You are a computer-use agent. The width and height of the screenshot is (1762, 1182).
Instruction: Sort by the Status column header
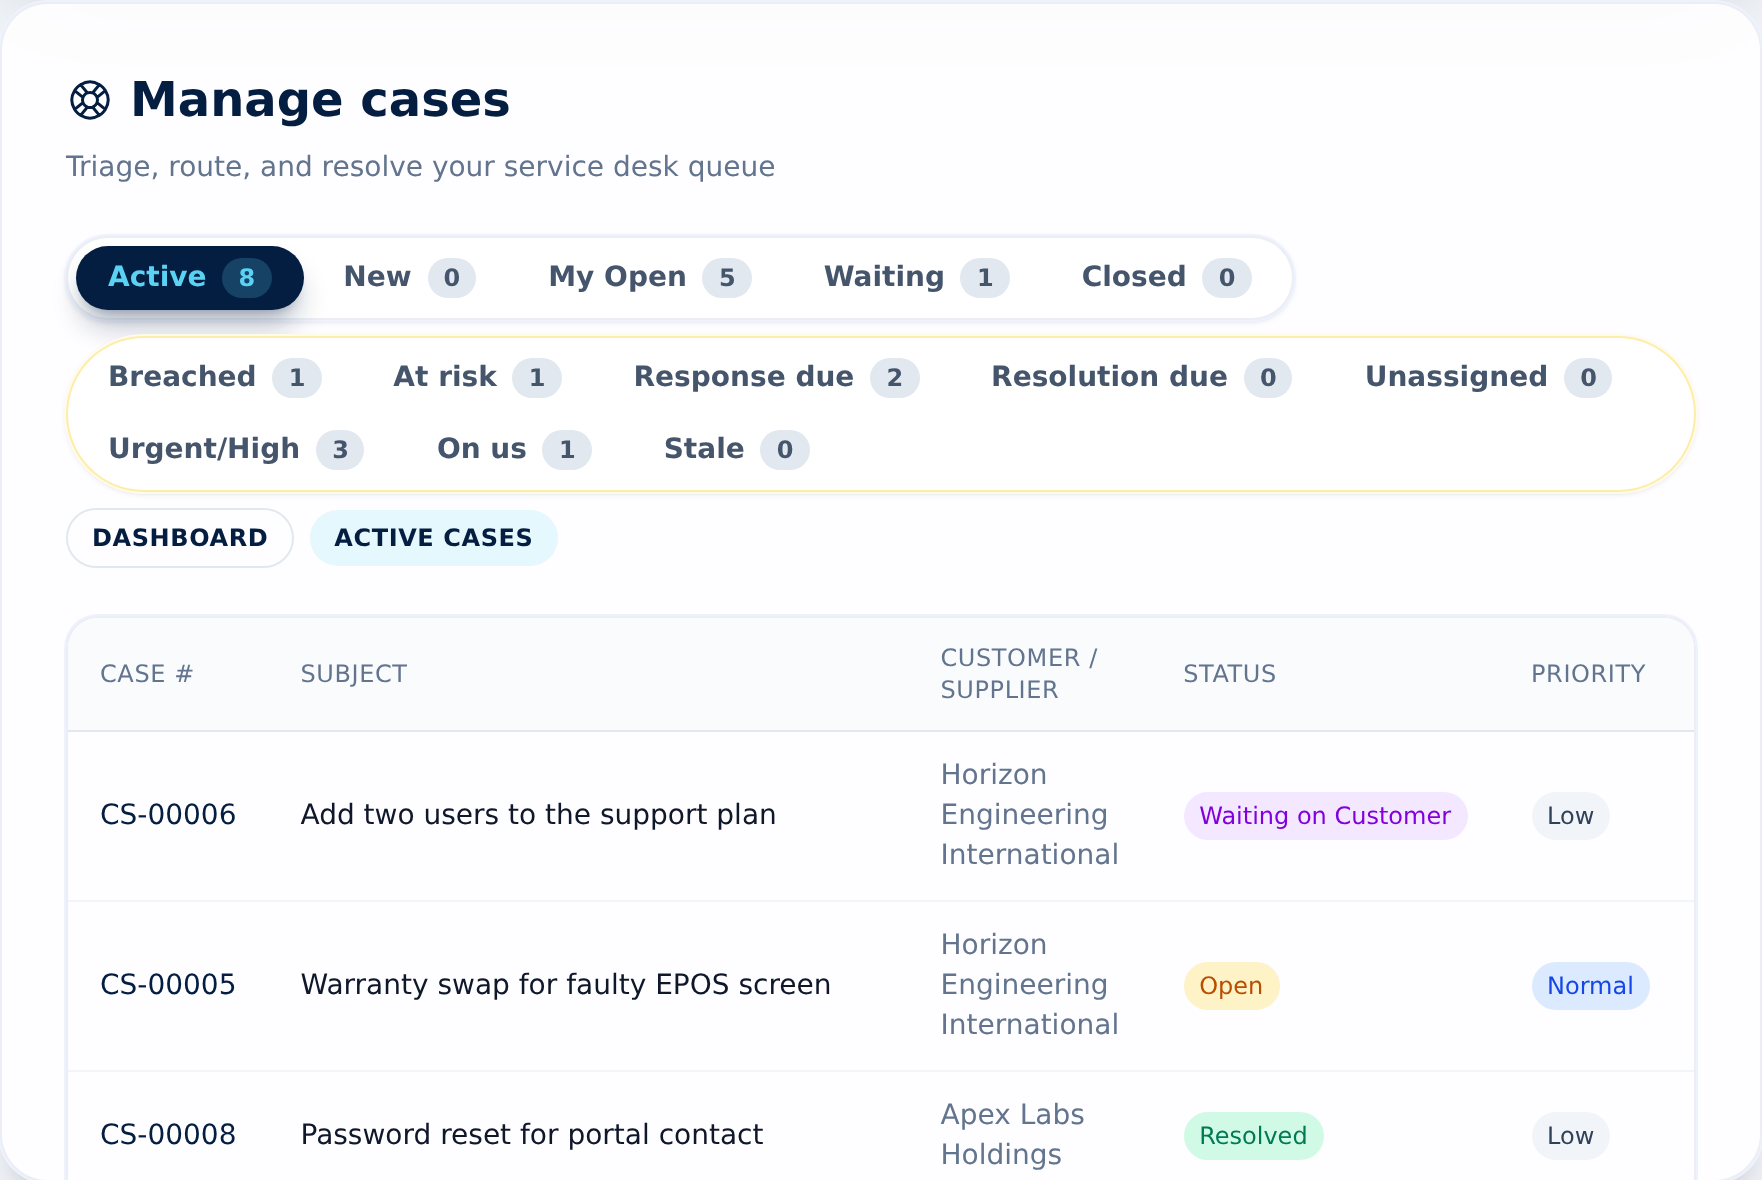1229,674
